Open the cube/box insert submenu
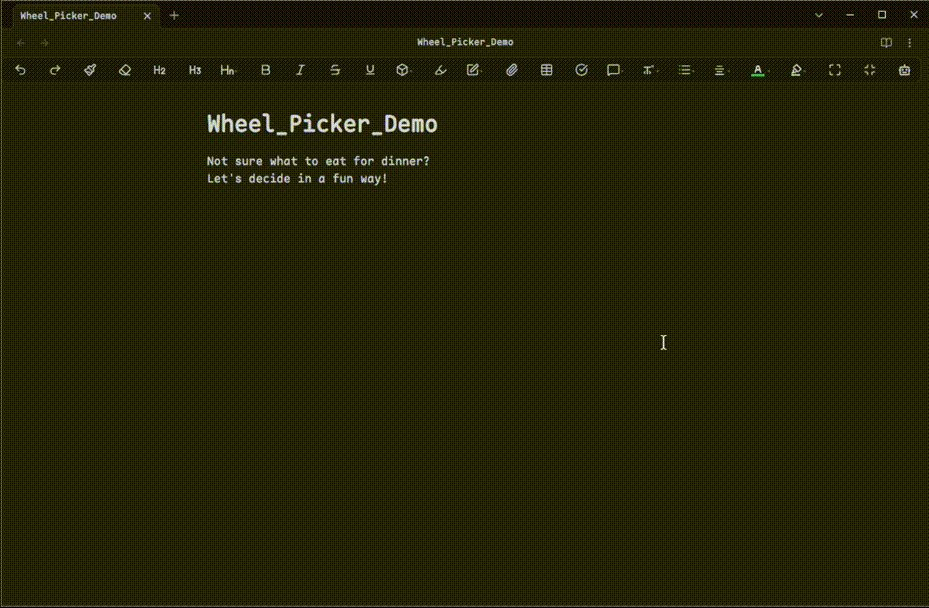 click(x=403, y=70)
